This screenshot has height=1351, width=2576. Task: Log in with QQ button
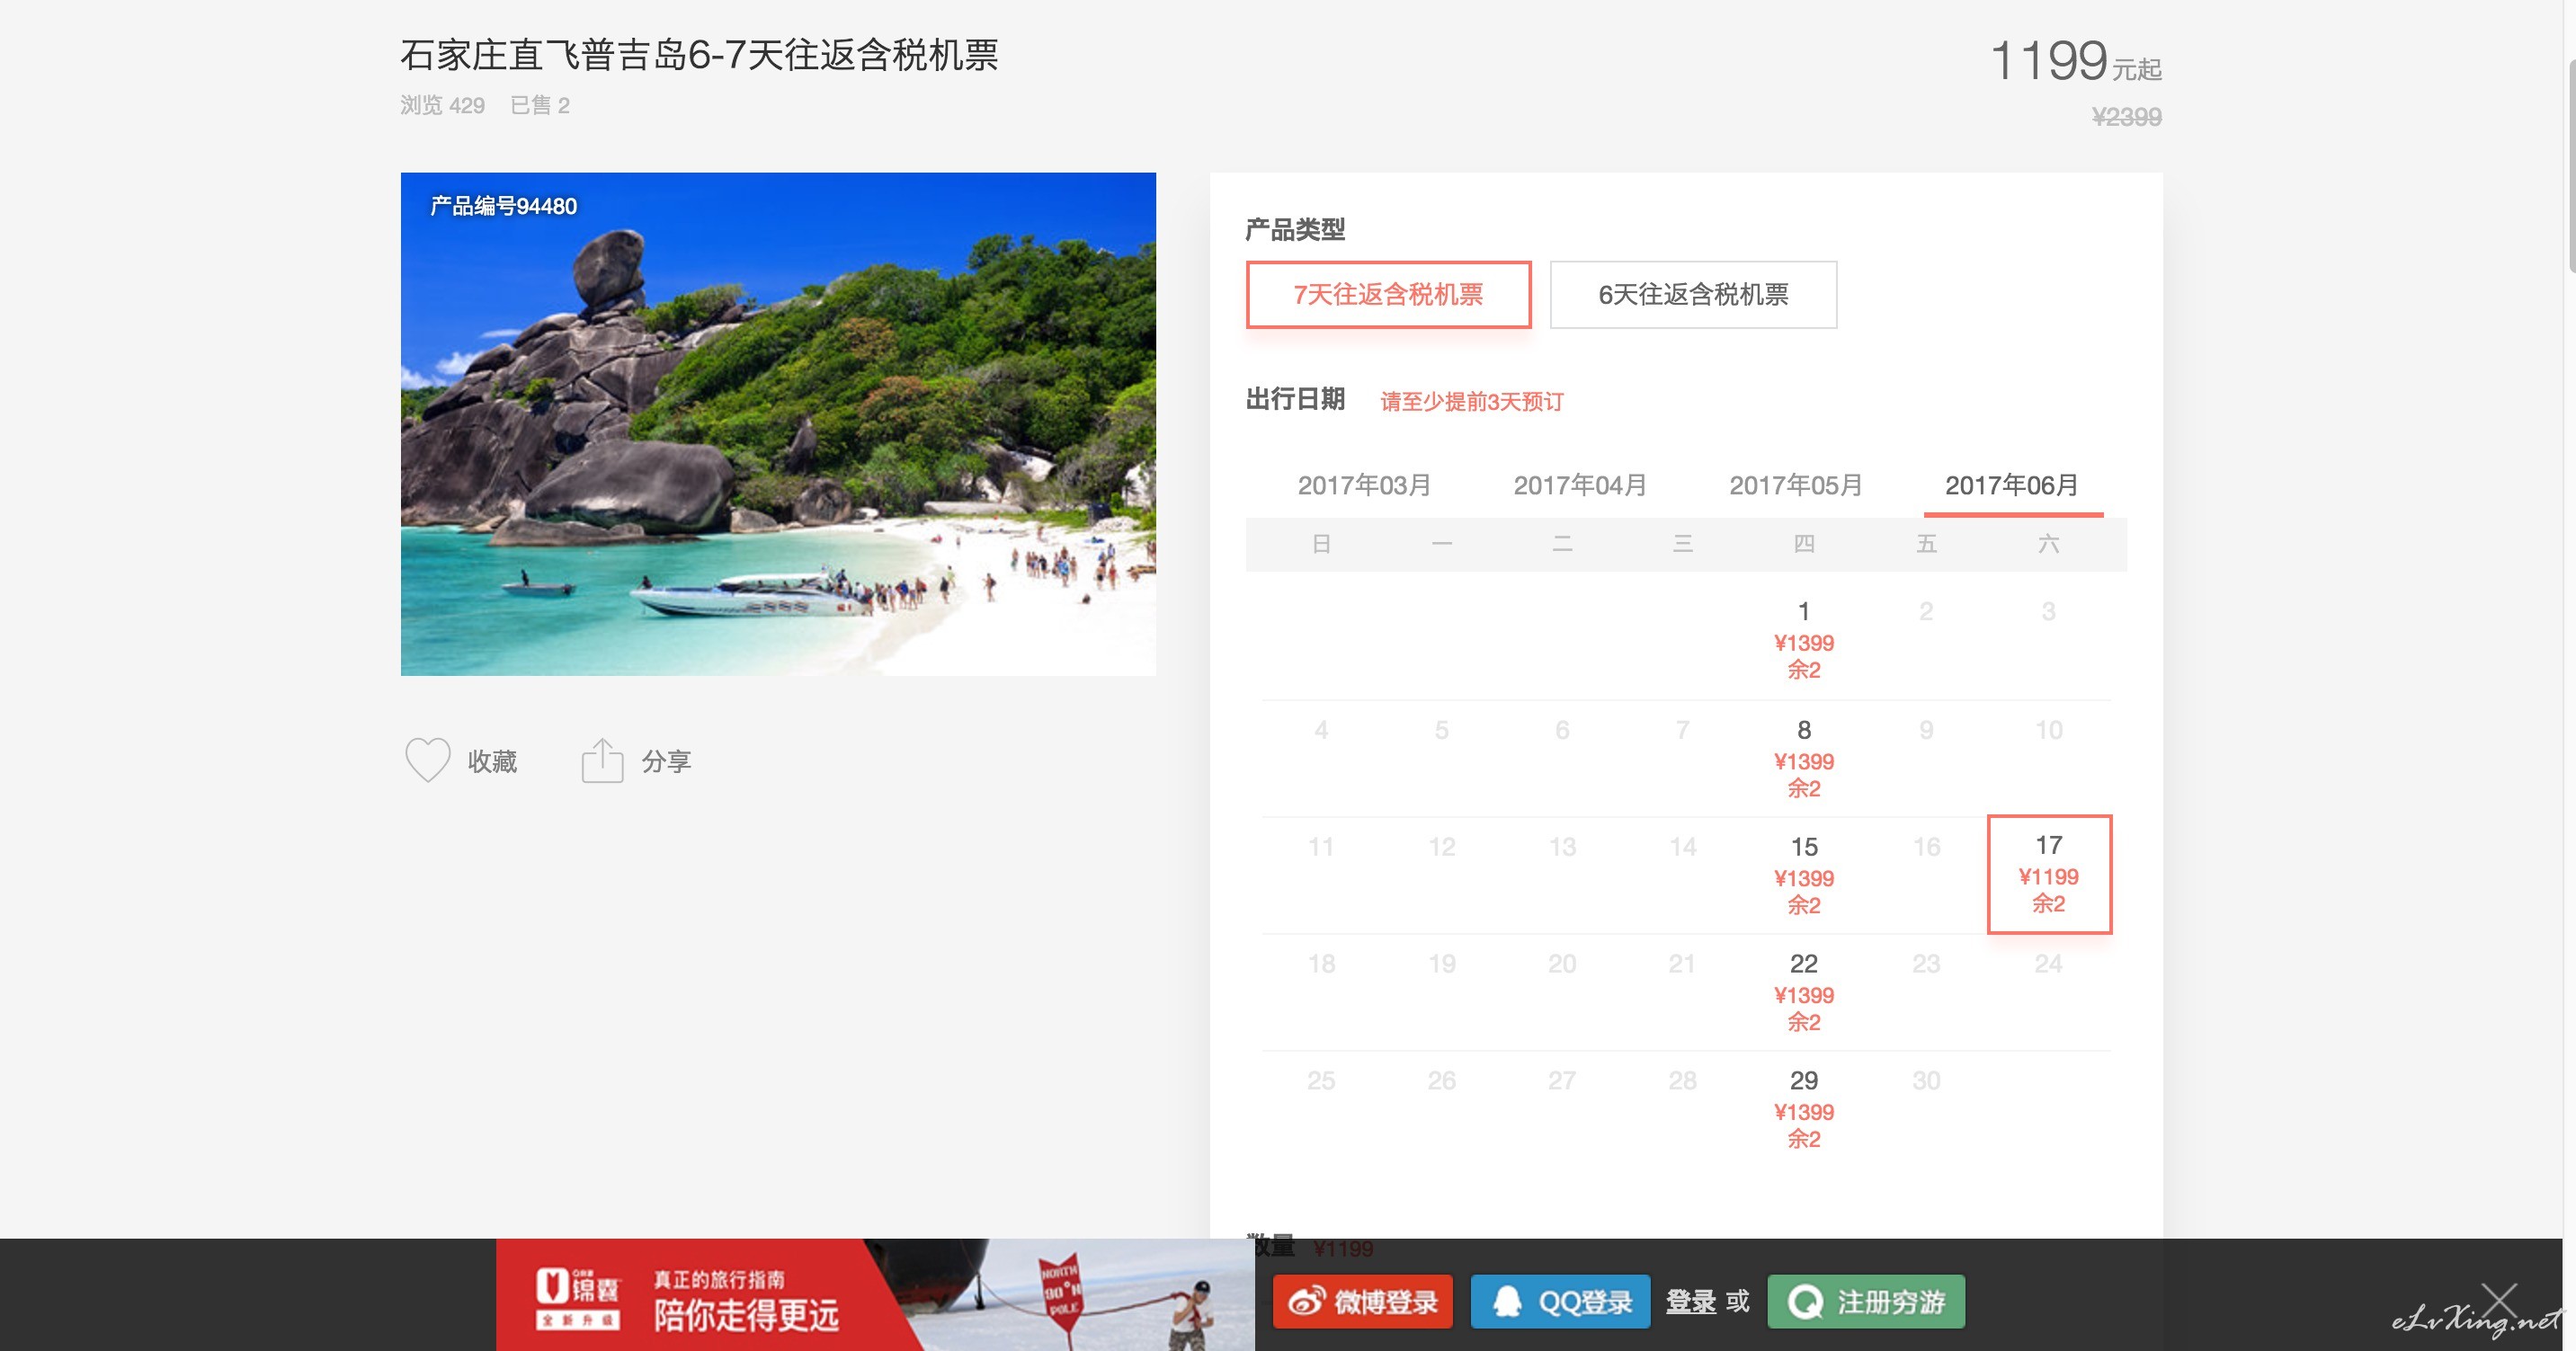pos(1560,1301)
